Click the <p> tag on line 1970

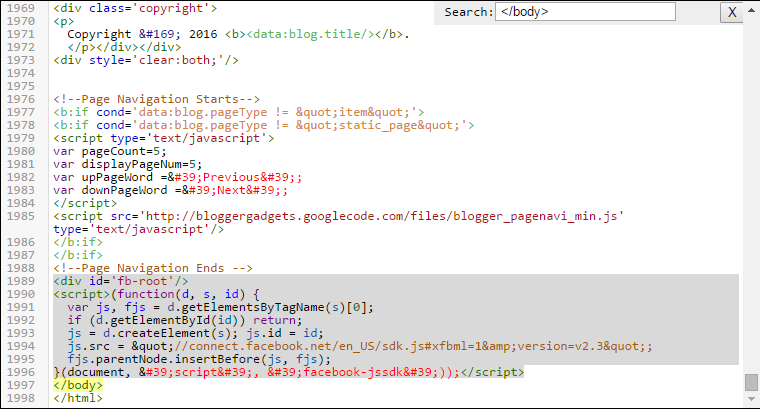tap(63, 21)
